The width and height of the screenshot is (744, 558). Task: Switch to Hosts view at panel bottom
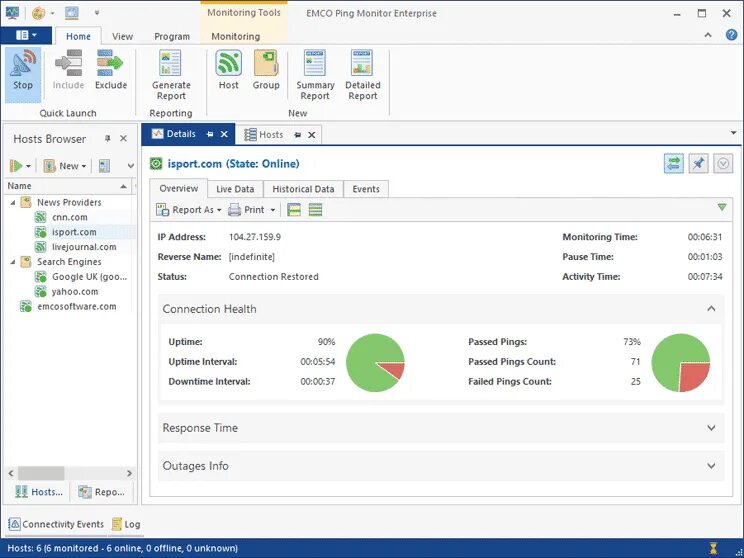39,492
